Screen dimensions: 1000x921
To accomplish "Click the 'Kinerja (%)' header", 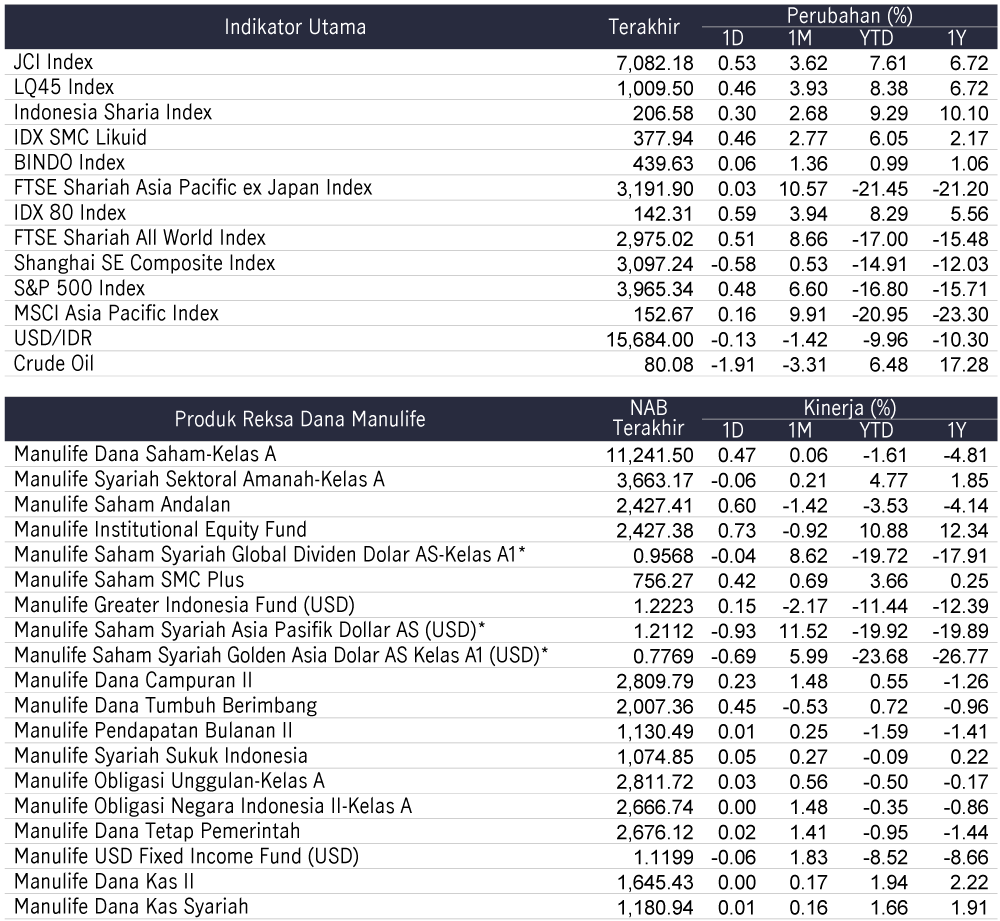I will click(x=849, y=408).
